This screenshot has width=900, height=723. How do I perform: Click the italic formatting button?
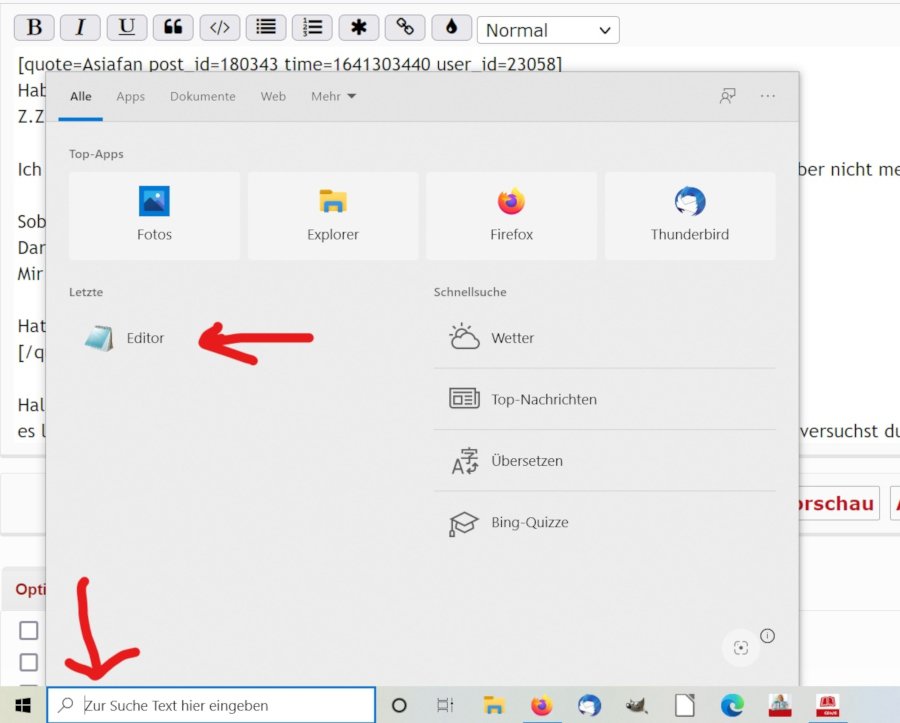coord(81,28)
